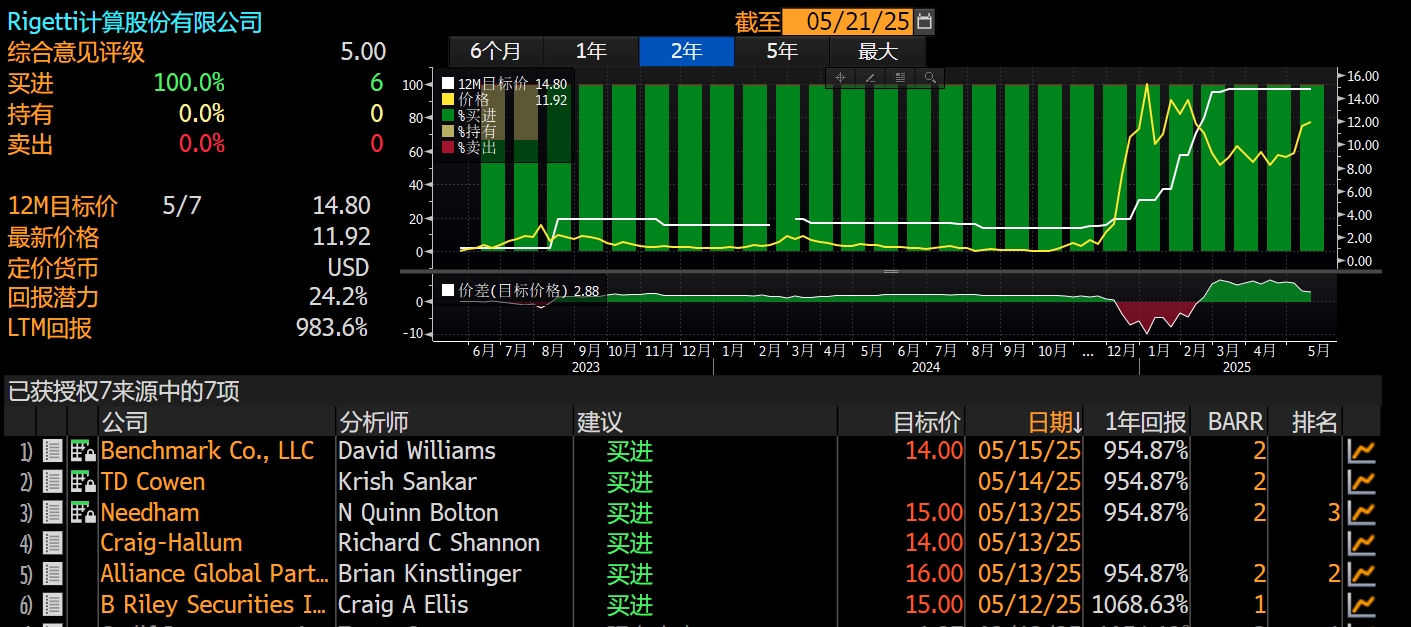Screen dimensions: 1411x627
Task: Click the 5.00 综合意见评级 value
Action: 363,52
